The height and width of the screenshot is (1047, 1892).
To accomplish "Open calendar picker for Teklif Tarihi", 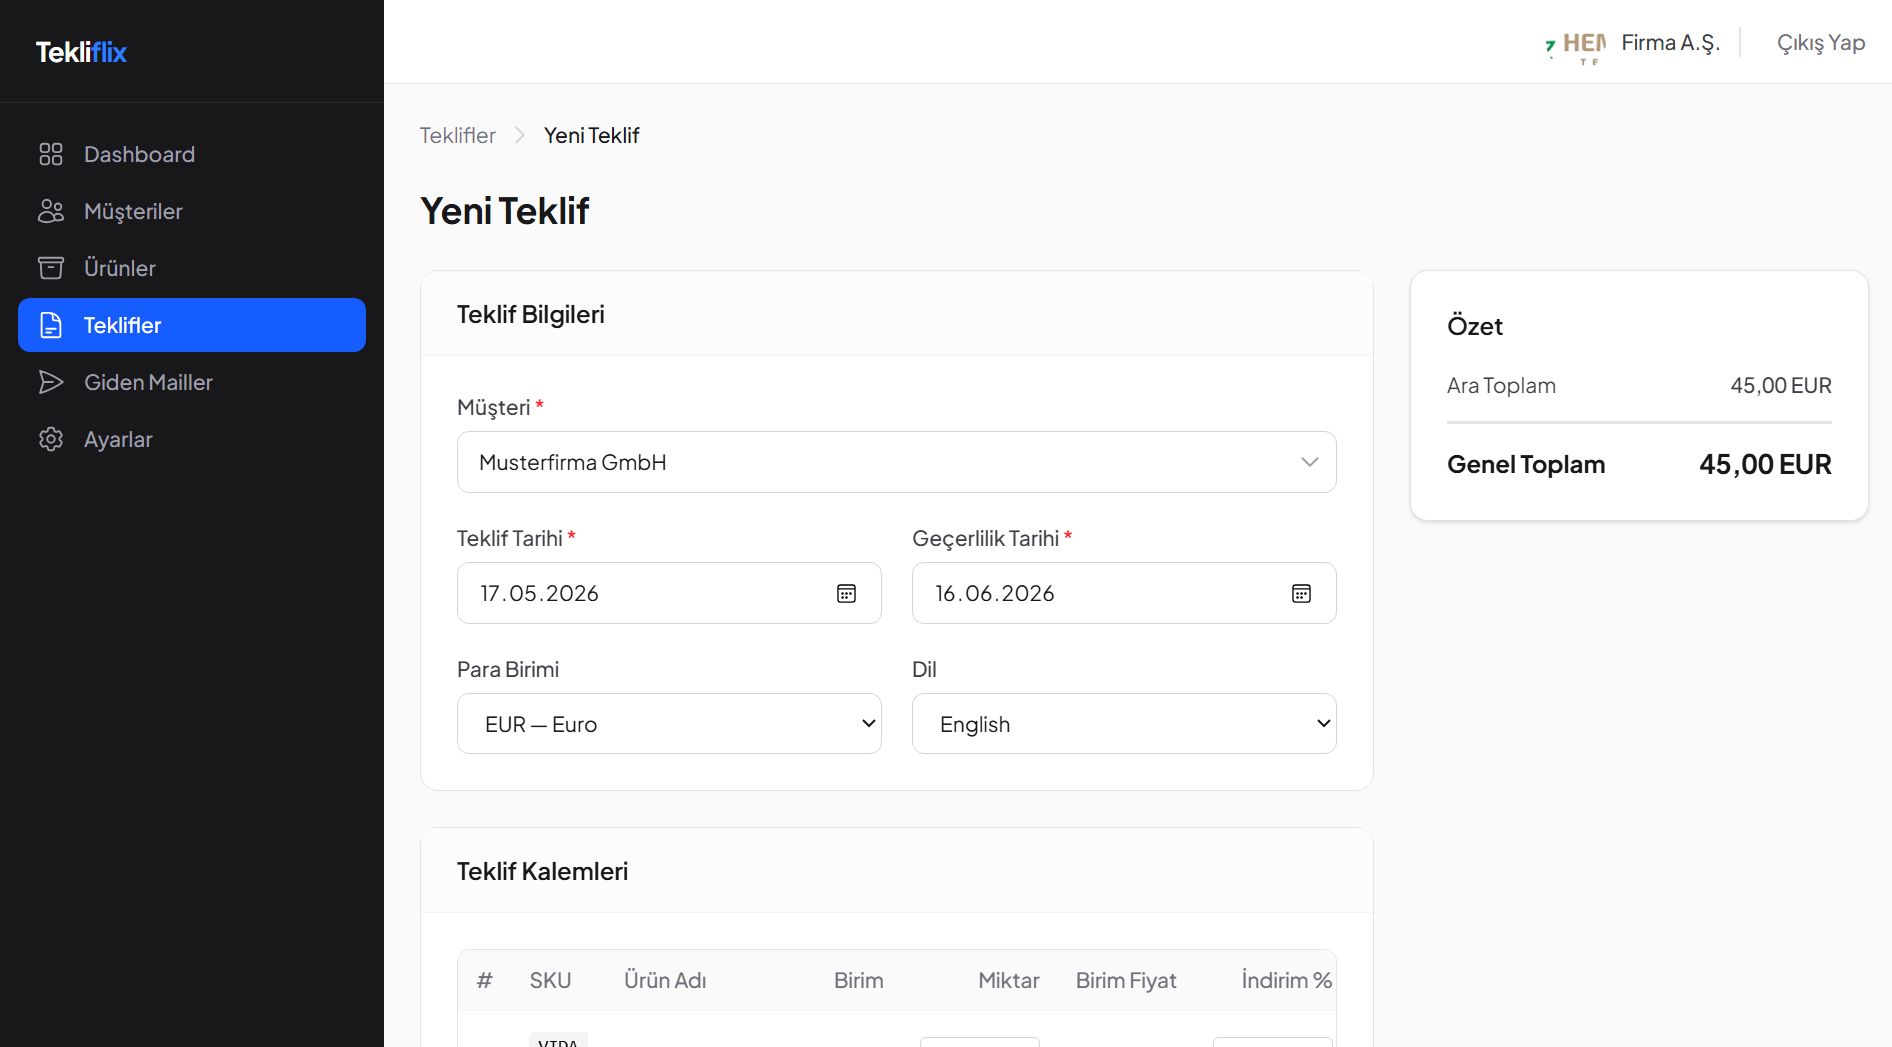I will [846, 593].
